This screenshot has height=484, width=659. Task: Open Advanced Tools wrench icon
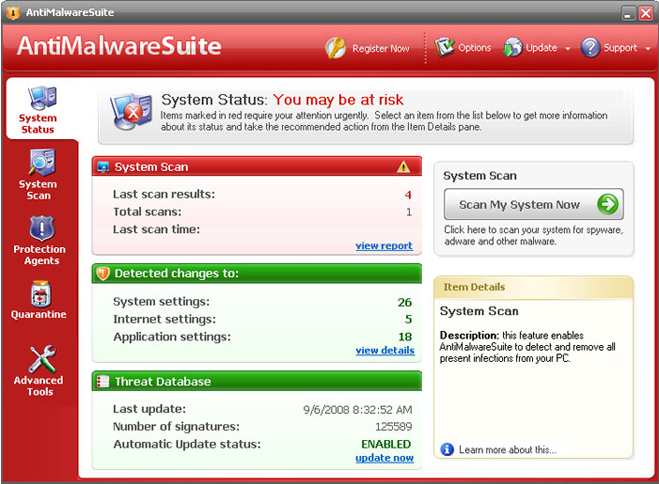(42, 359)
